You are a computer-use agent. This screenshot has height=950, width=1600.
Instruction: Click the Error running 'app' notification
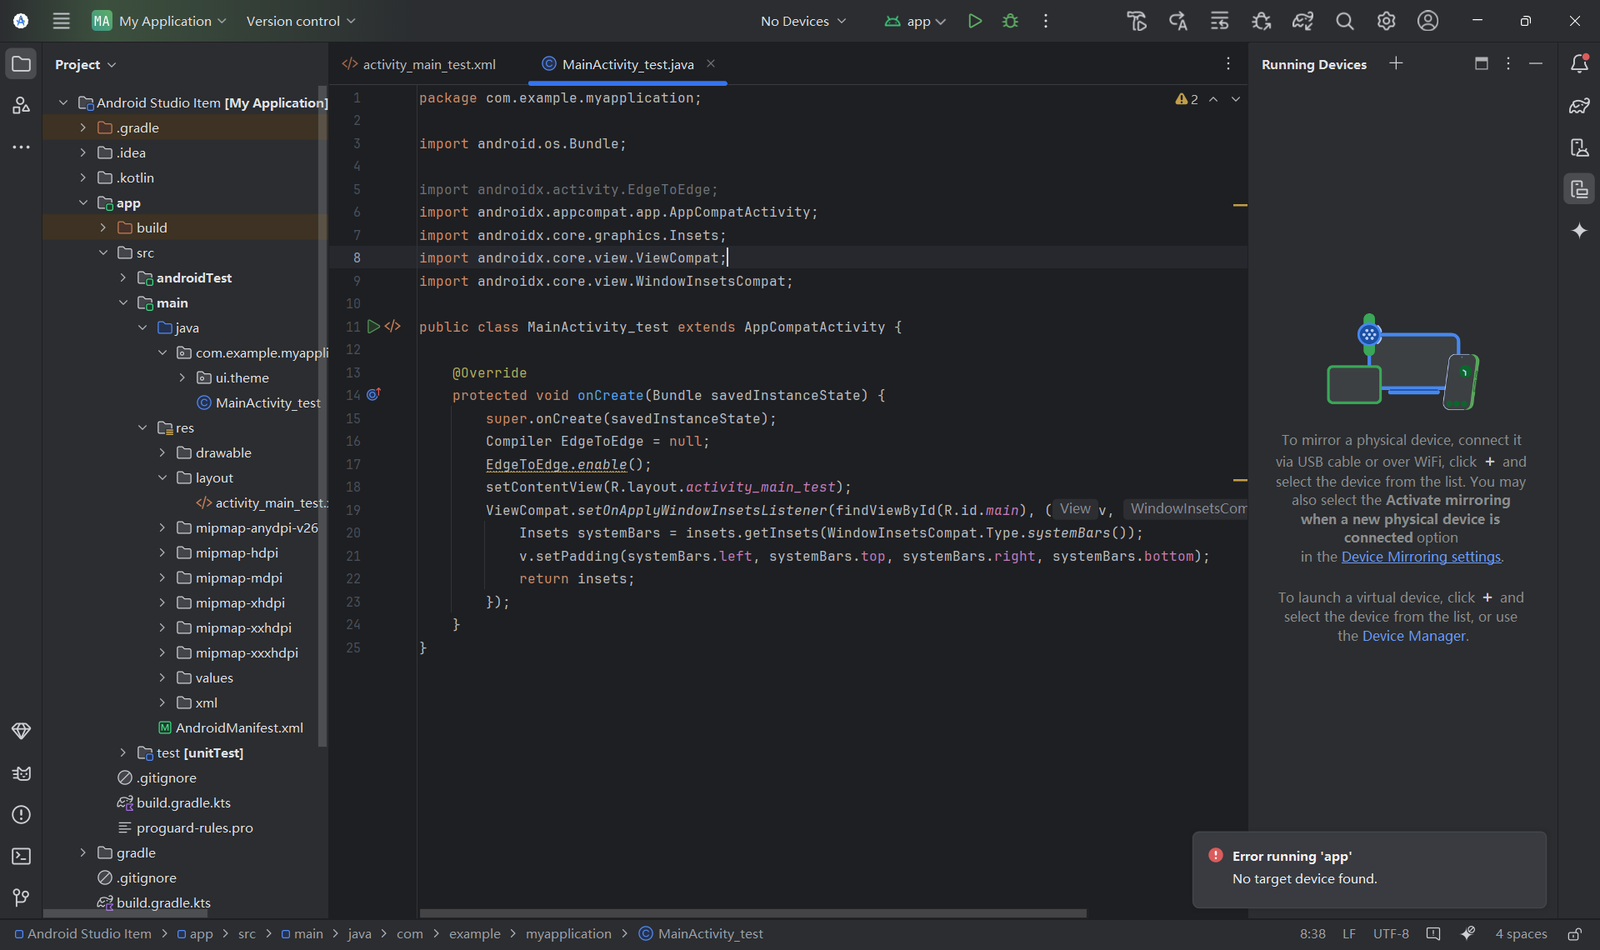1369,869
